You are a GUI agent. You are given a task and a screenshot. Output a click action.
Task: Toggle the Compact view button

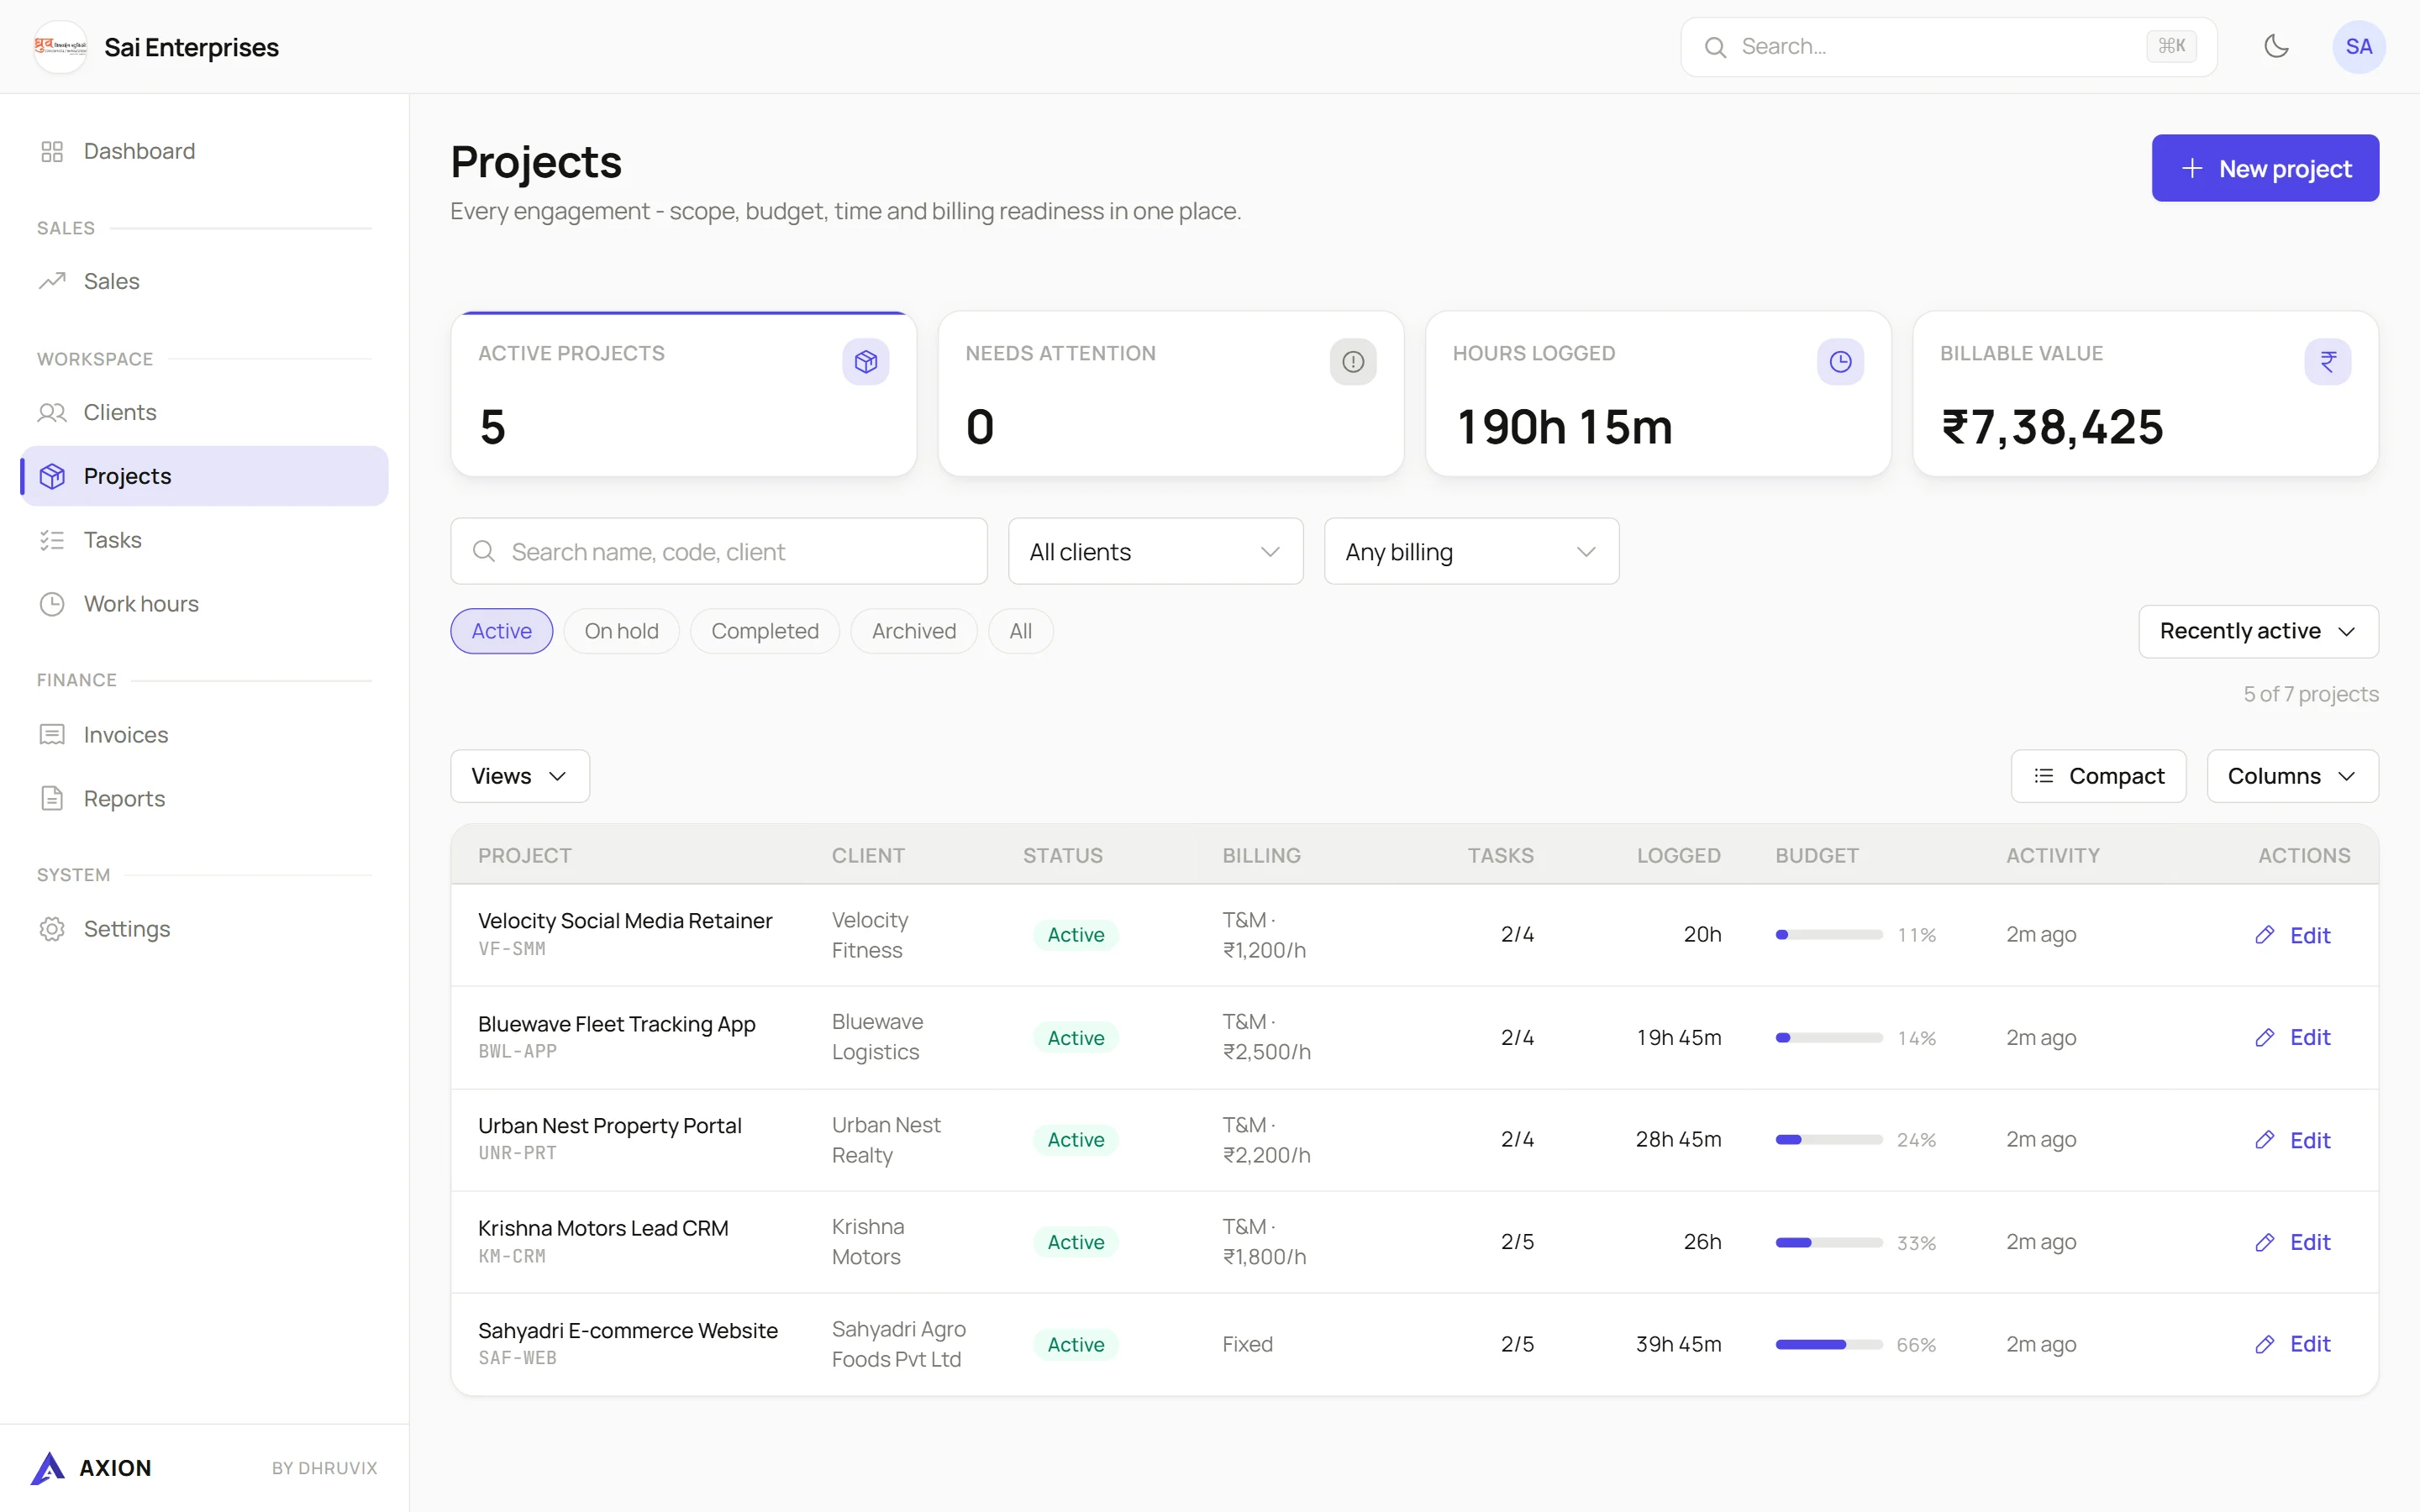2098,776
